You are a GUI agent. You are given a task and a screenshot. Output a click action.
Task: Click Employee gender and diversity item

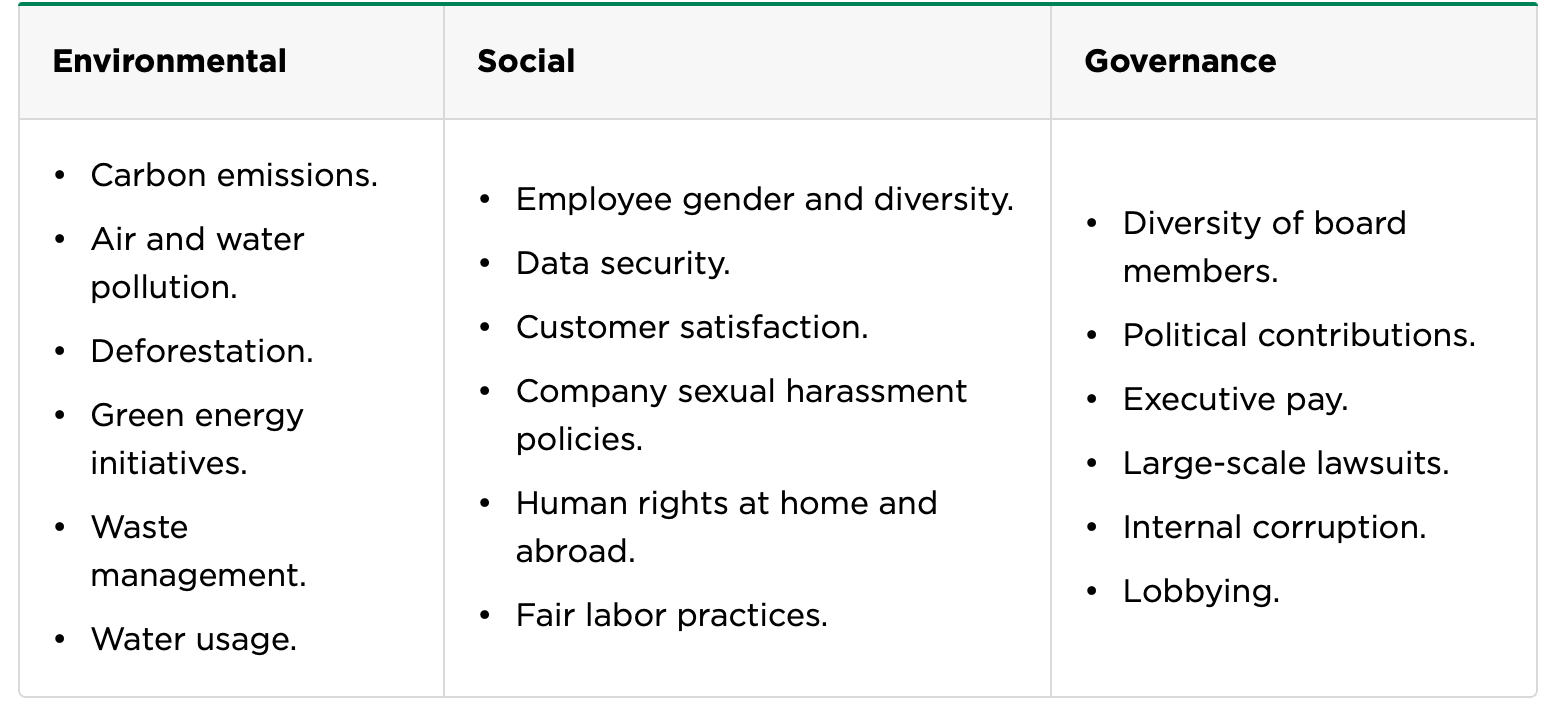point(764,199)
